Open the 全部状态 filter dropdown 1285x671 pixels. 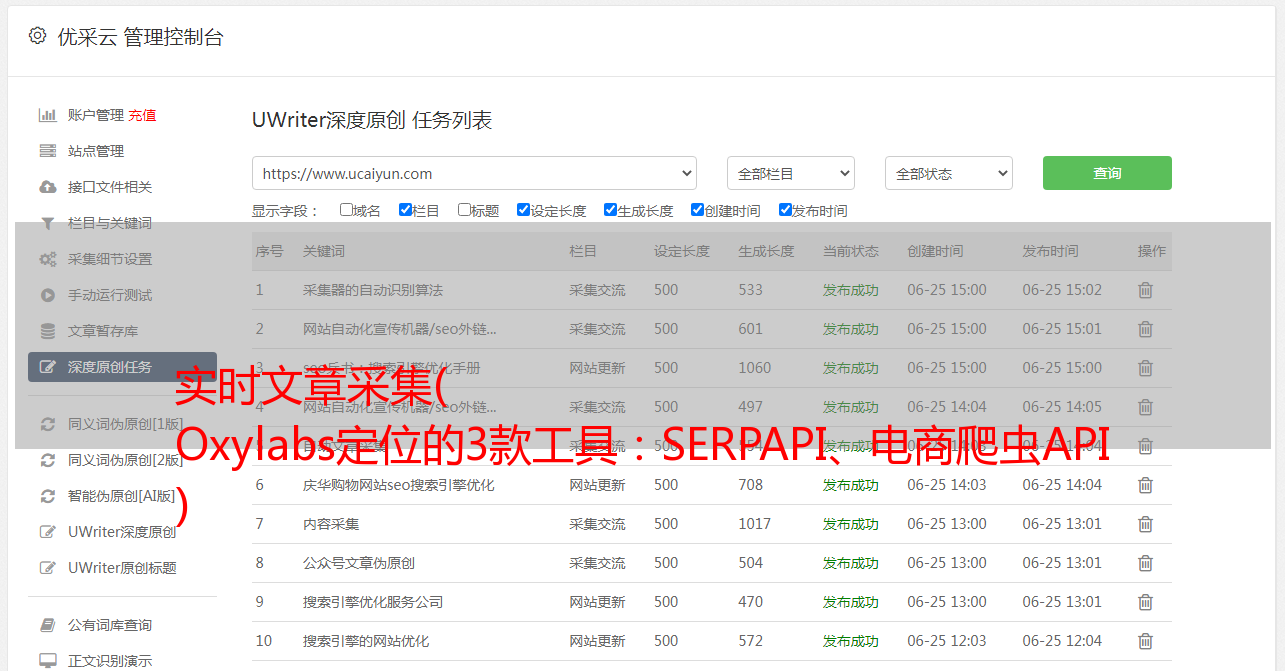pyautogui.click(x=948, y=173)
